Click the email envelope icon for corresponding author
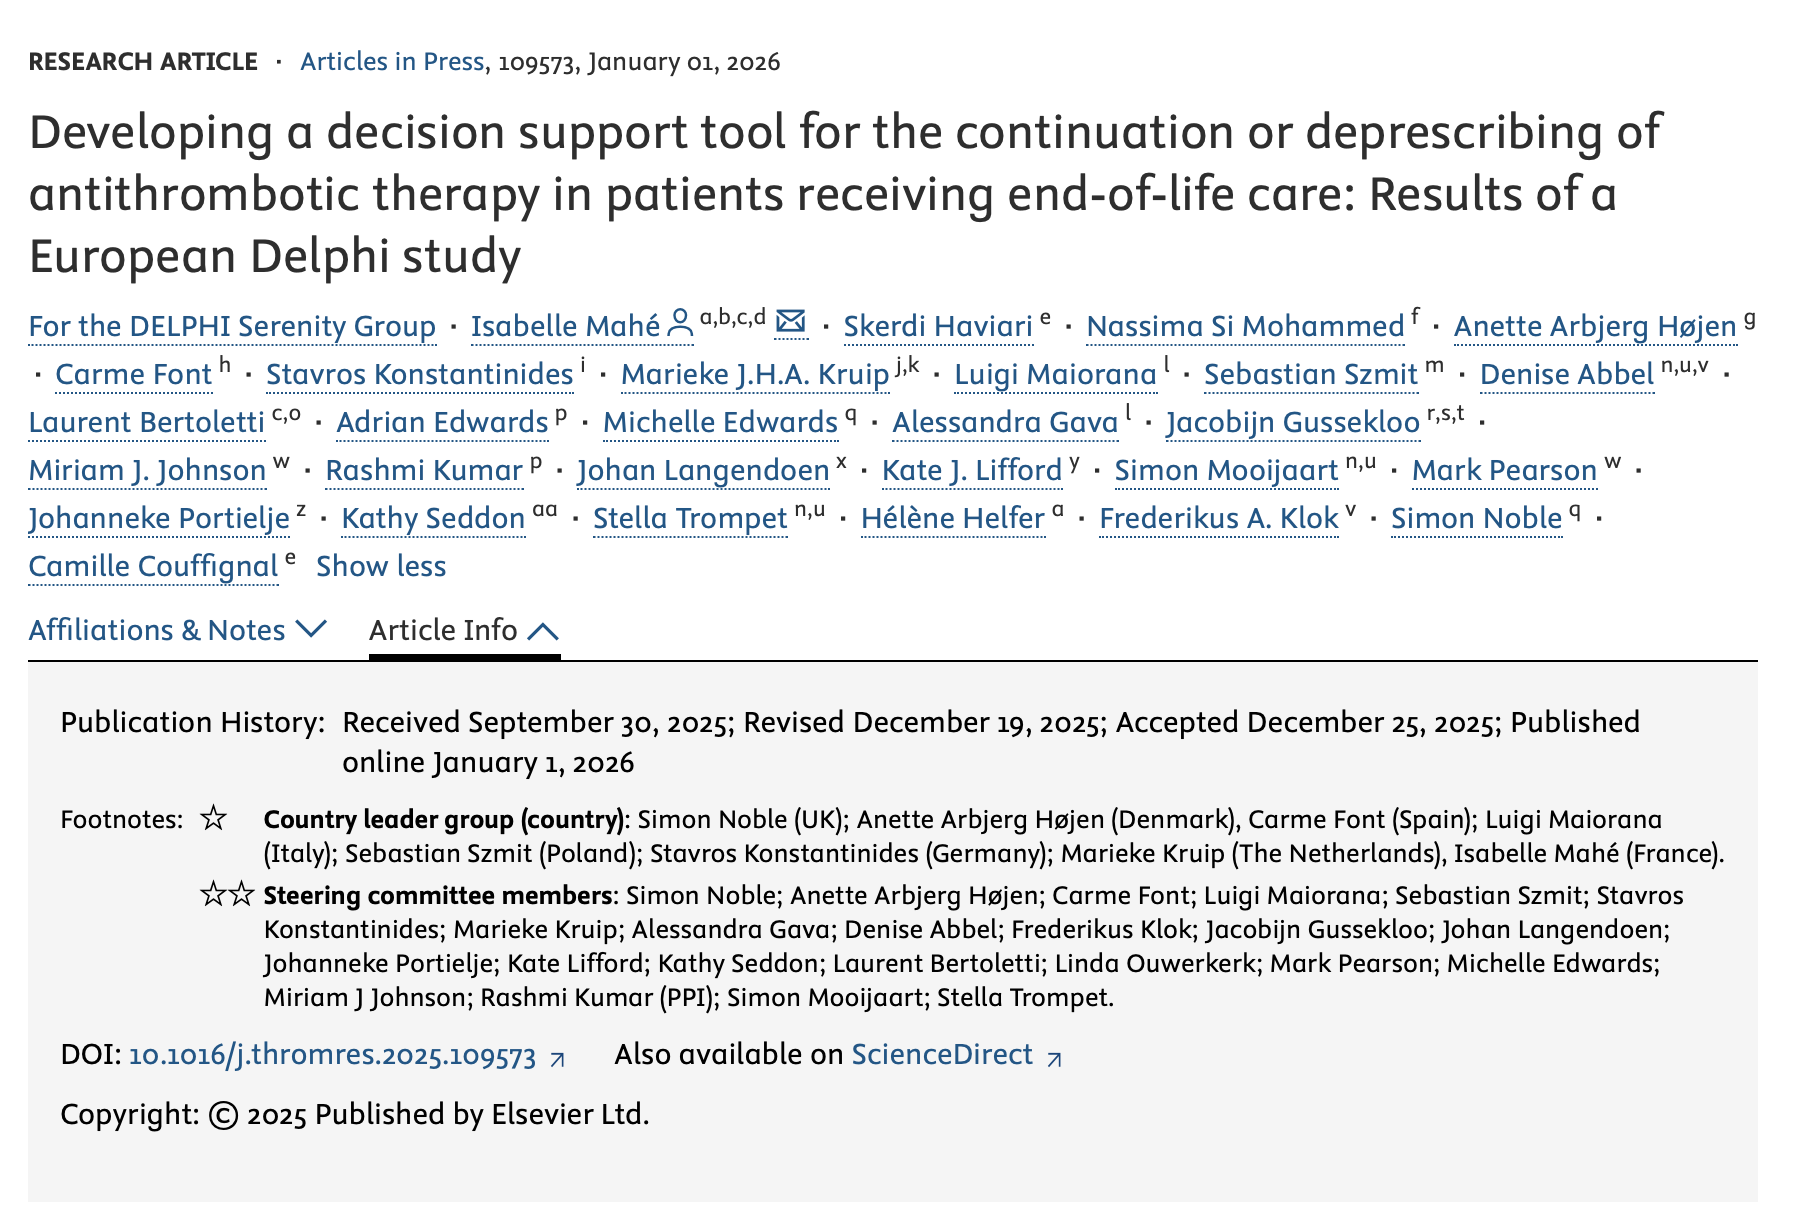1818x1210 pixels. click(x=791, y=322)
